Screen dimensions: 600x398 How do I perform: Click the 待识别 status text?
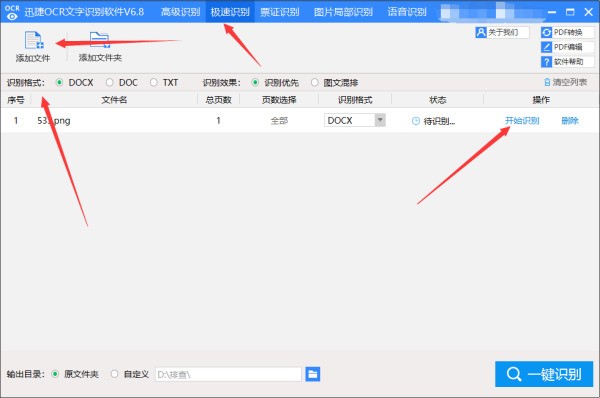tap(439, 121)
